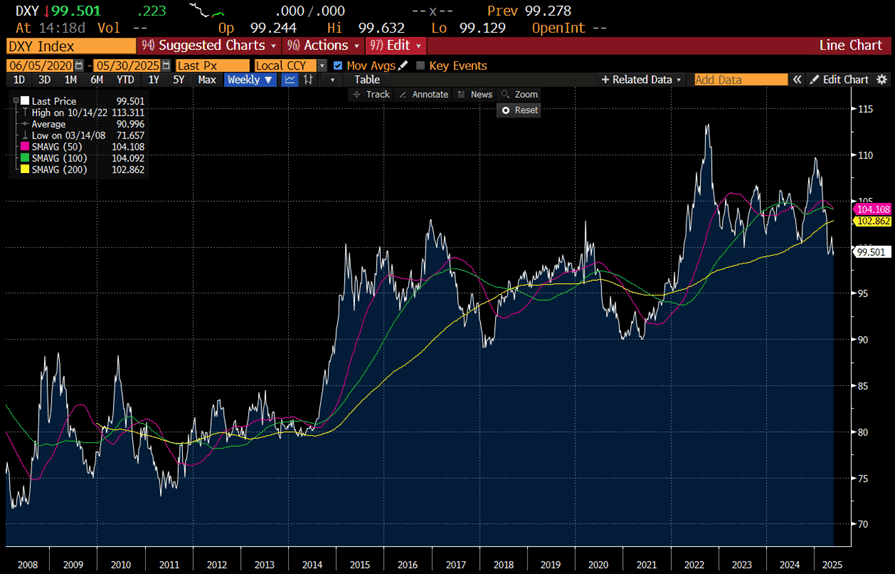
Task: Open the end date calendar picker
Action: pos(160,65)
